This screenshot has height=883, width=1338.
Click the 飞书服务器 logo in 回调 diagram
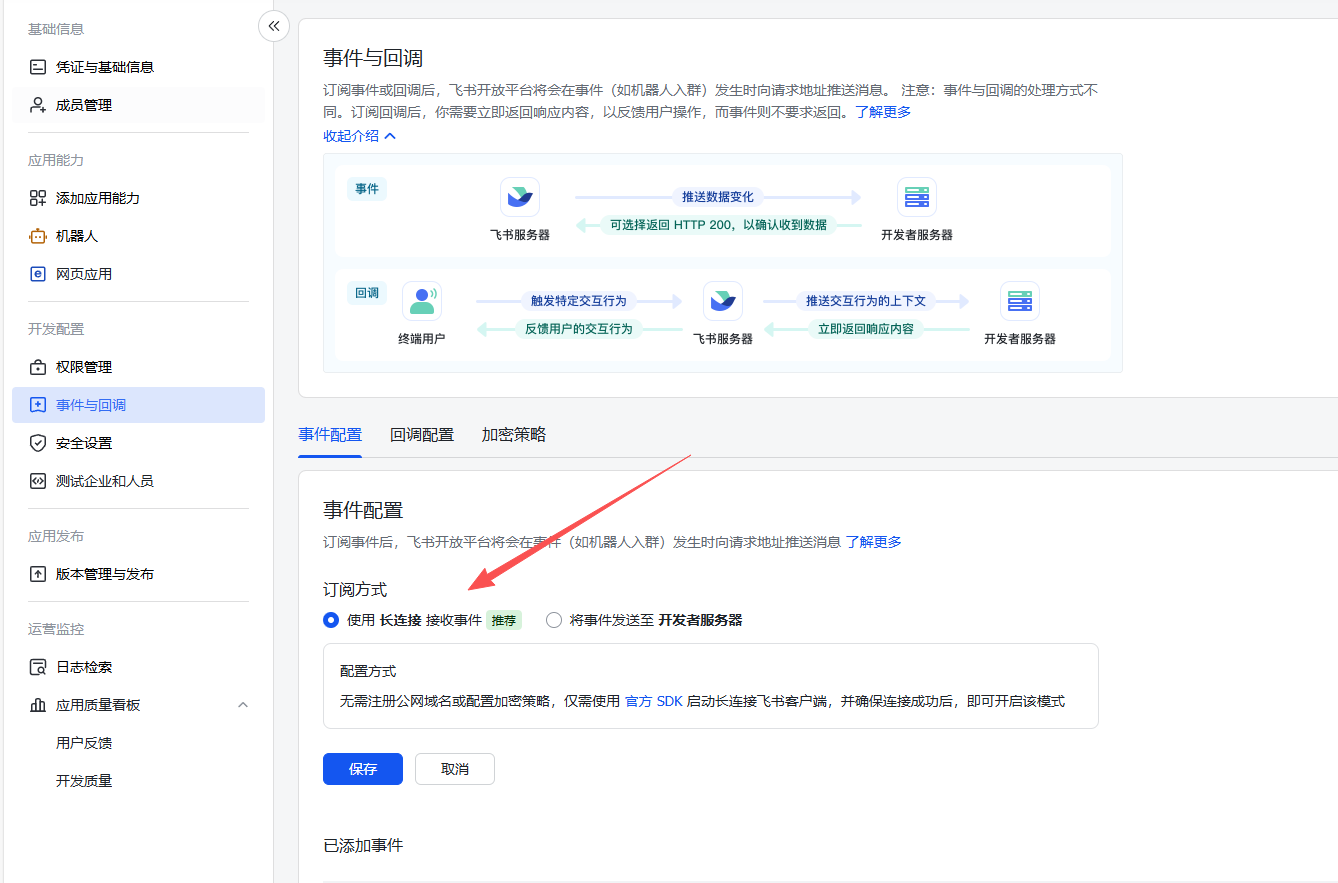point(723,301)
